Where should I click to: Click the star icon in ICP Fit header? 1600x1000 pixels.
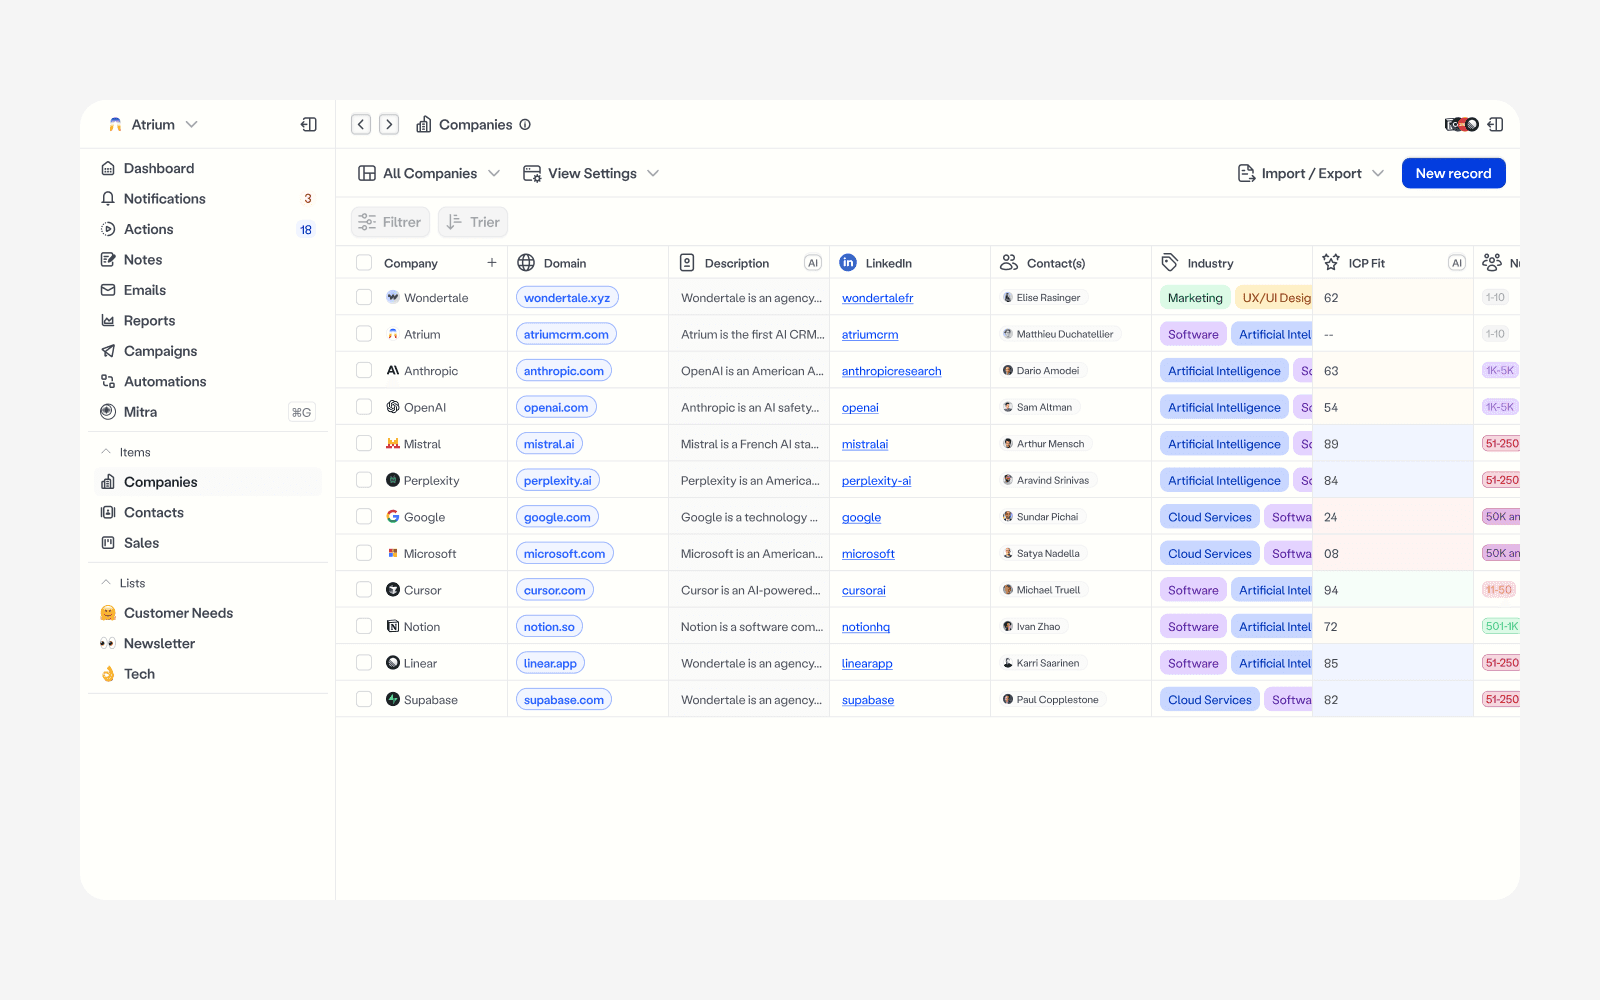[1331, 262]
